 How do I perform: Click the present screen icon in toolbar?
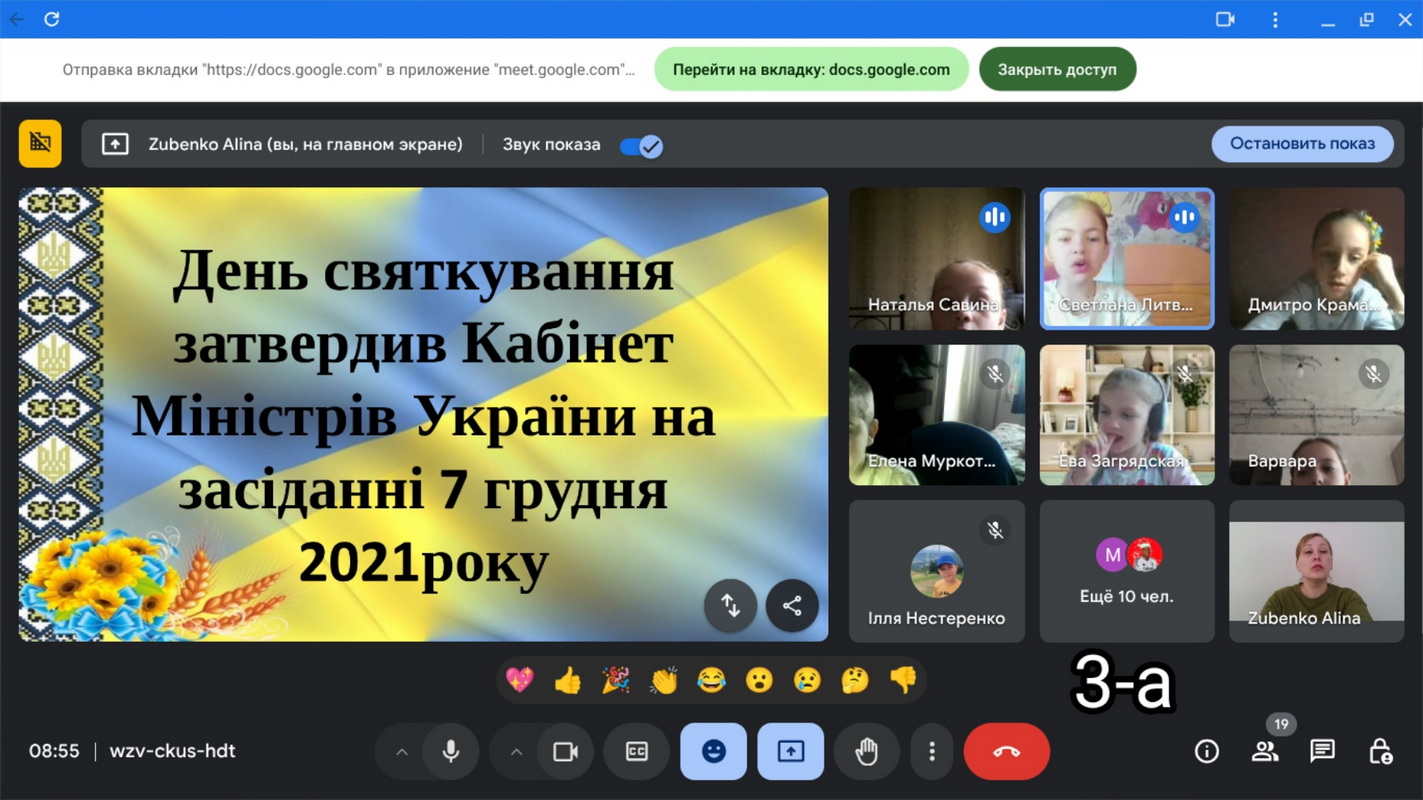(790, 751)
